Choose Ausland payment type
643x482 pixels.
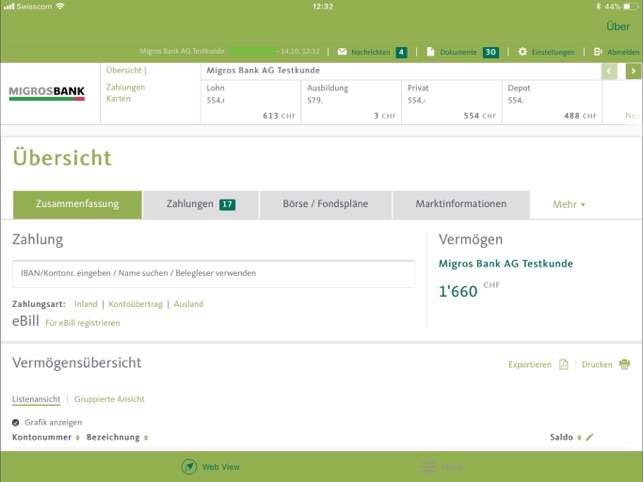click(189, 304)
